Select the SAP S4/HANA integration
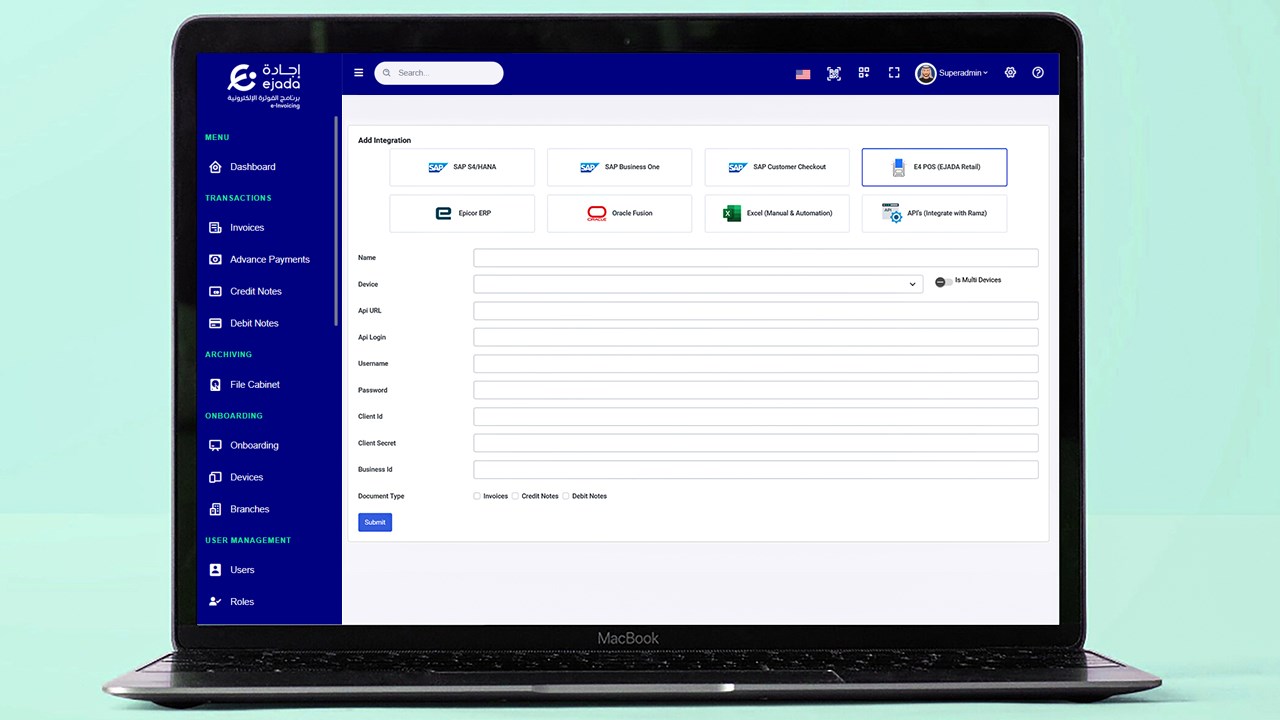Screen dimensions: 1280x720 click(462, 167)
